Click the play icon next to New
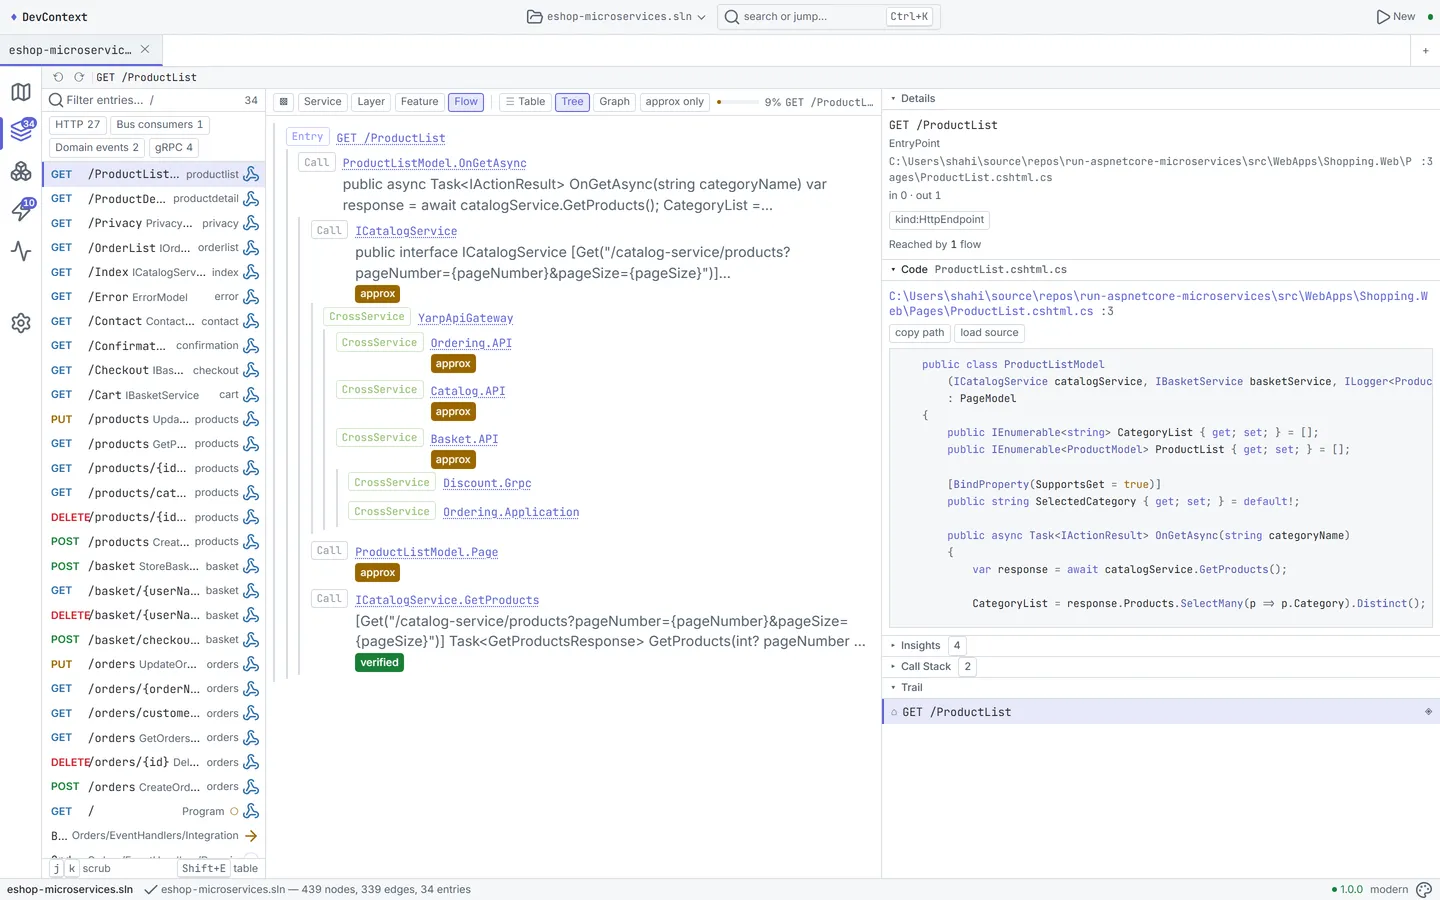Viewport: 1440px width, 900px height. 1383,17
